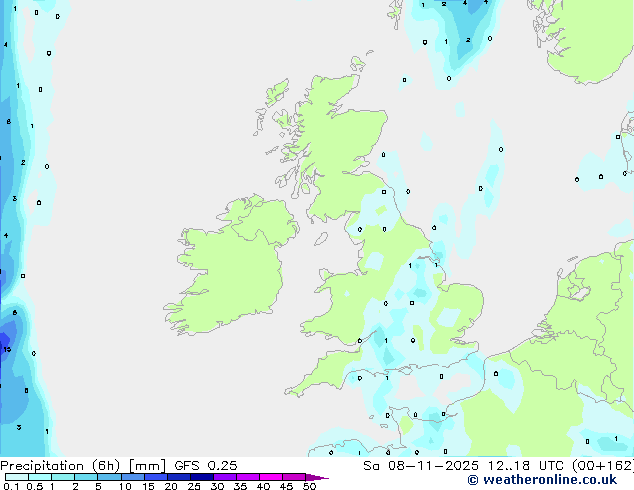
Task: Select the 2–5 mm legend color swatch
Action: [86, 477]
